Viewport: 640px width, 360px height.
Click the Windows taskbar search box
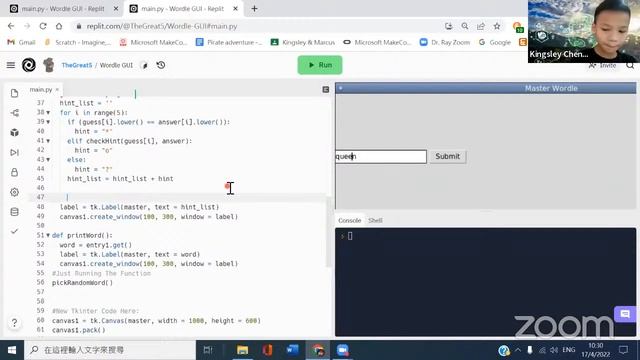(x=110, y=350)
